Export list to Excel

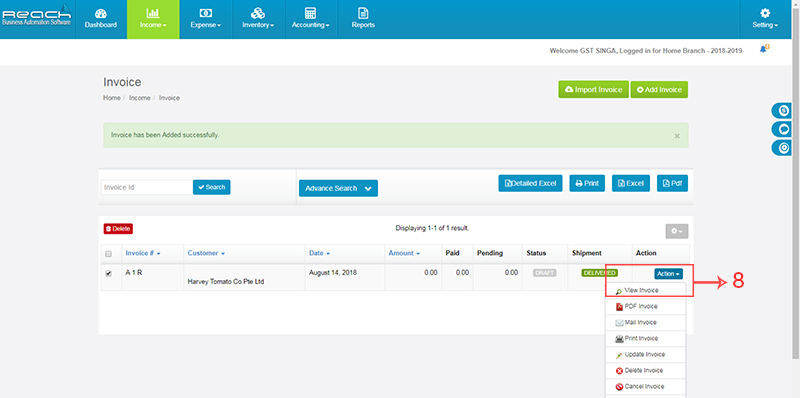click(631, 183)
